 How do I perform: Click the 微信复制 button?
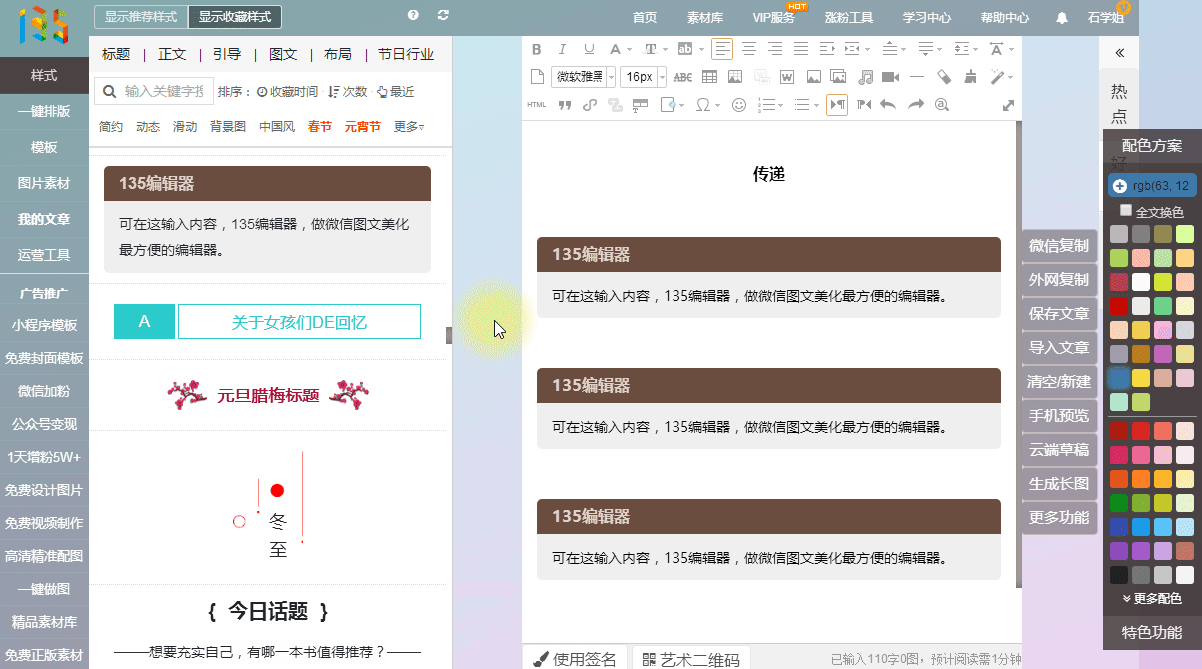pyautogui.click(x=1059, y=246)
